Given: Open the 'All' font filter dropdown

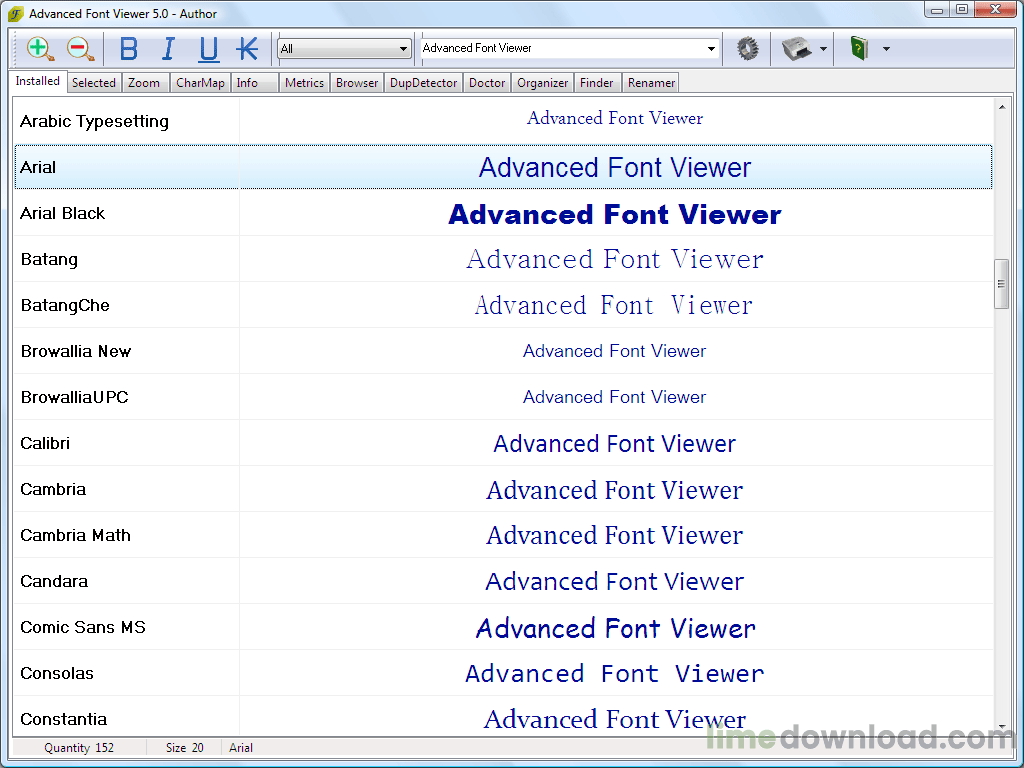Looking at the screenshot, I should point(344,49).
